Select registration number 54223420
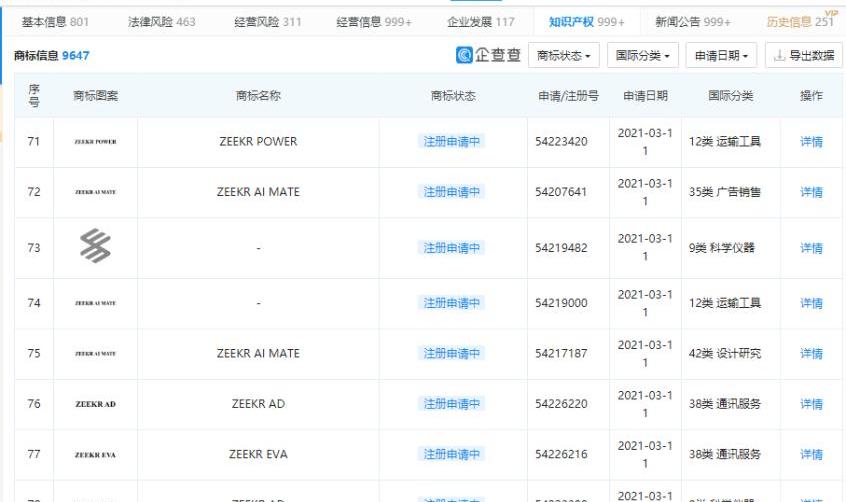Image resolution: width=846 pixels, height=502 pixels. [561, 141]
